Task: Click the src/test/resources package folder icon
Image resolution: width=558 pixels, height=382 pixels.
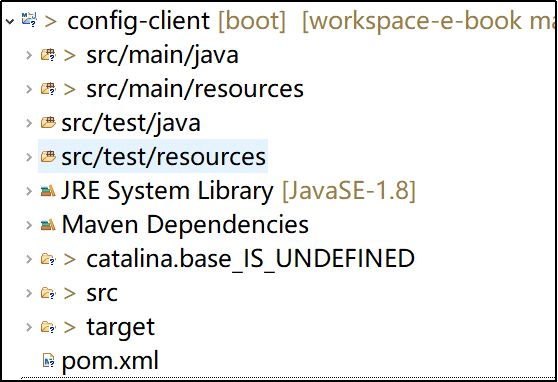Action: [48, 156]
